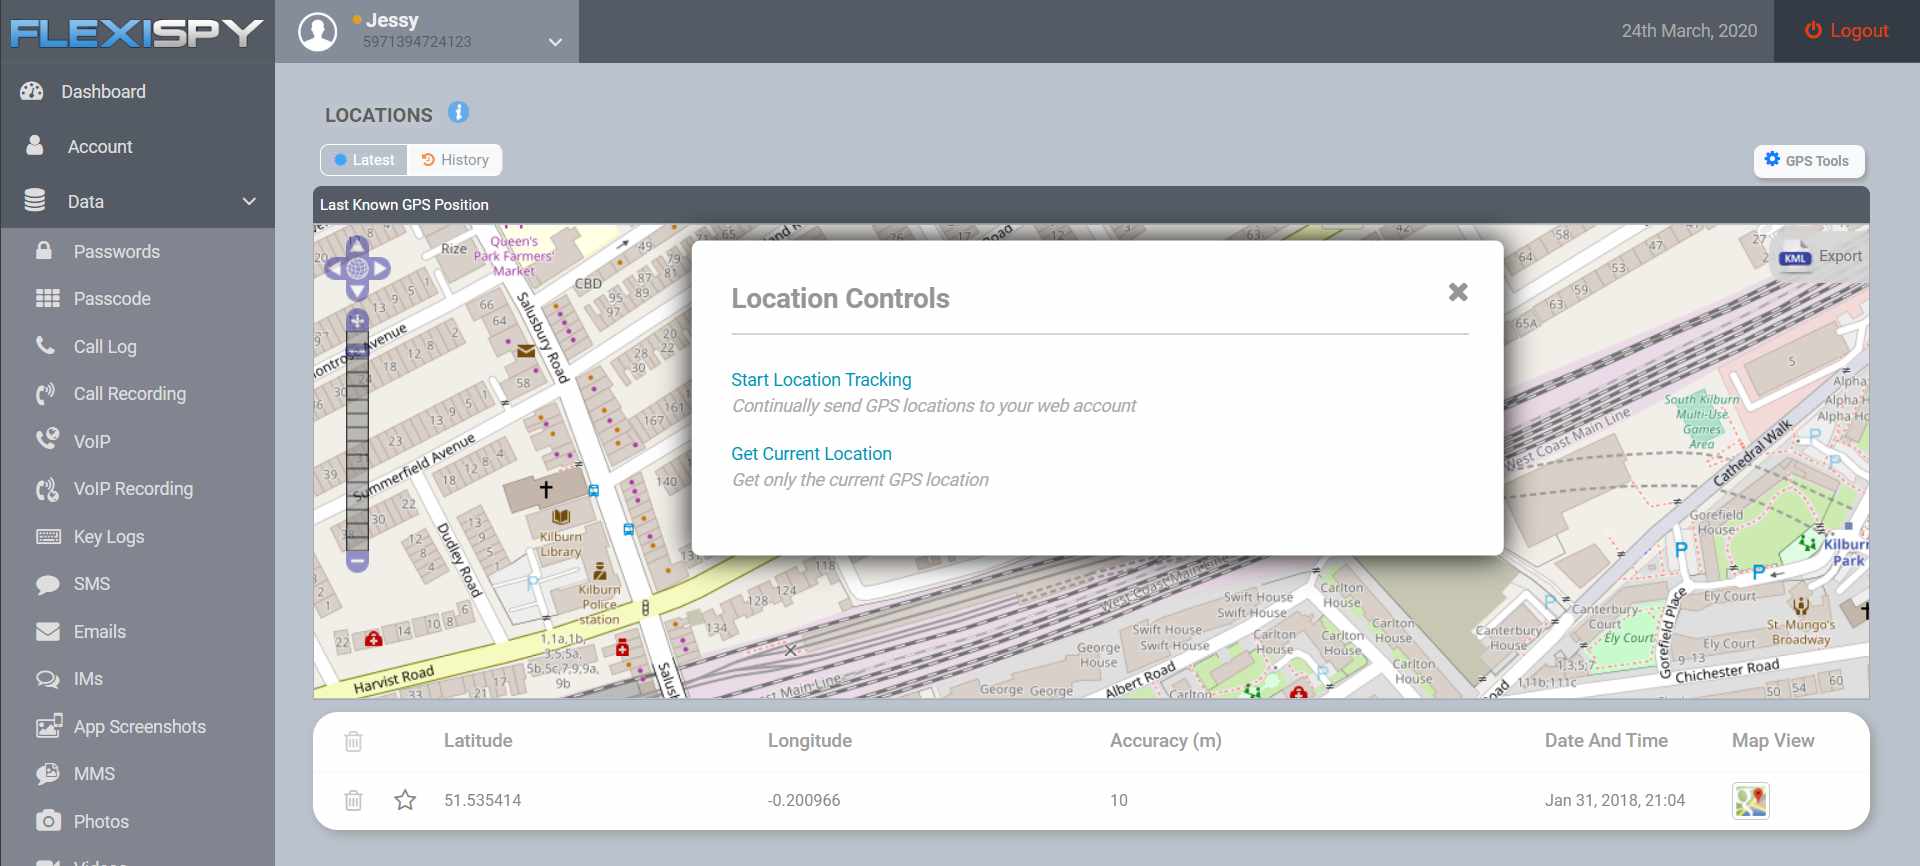This screenshot has height=866, width=1920.
Task: Click the Photos camera icon
Action: pos(48,821)
